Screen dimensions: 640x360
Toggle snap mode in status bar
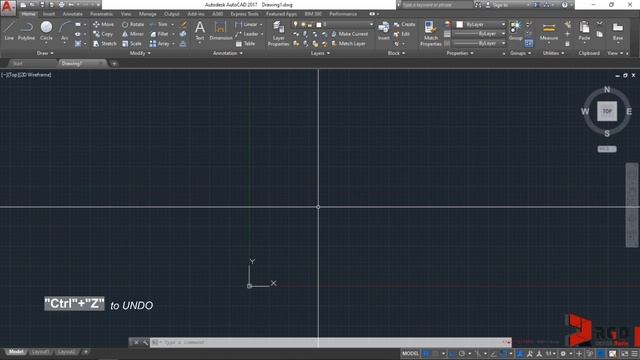pos(436,353)
